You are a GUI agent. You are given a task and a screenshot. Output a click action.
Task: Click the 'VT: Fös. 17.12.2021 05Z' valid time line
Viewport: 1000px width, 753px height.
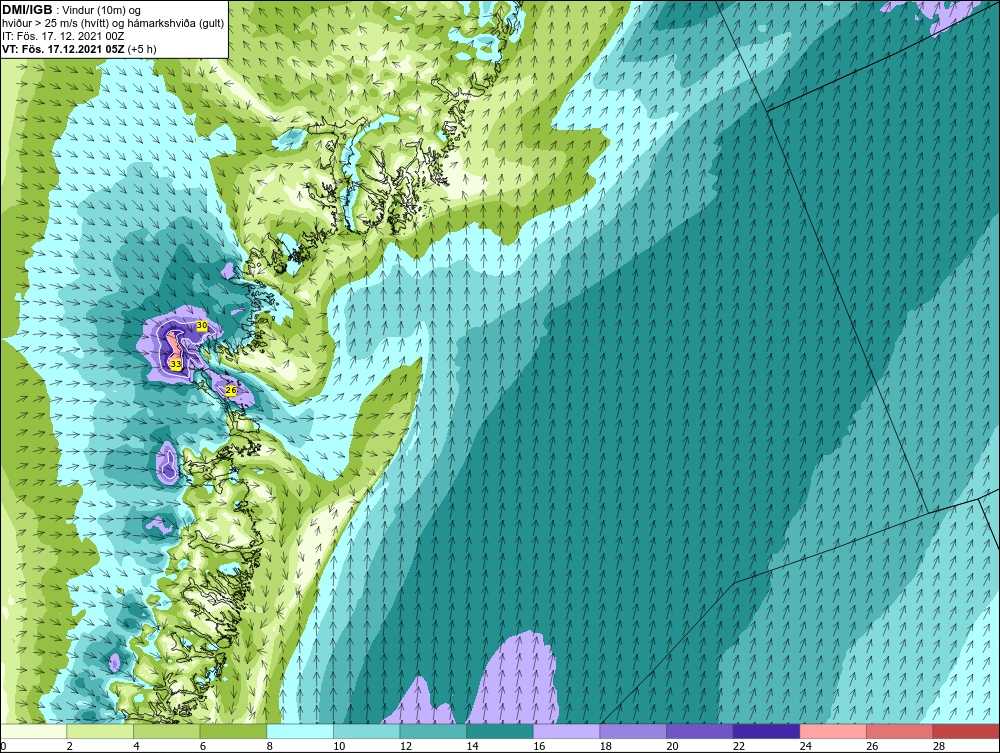click(64, 49)
